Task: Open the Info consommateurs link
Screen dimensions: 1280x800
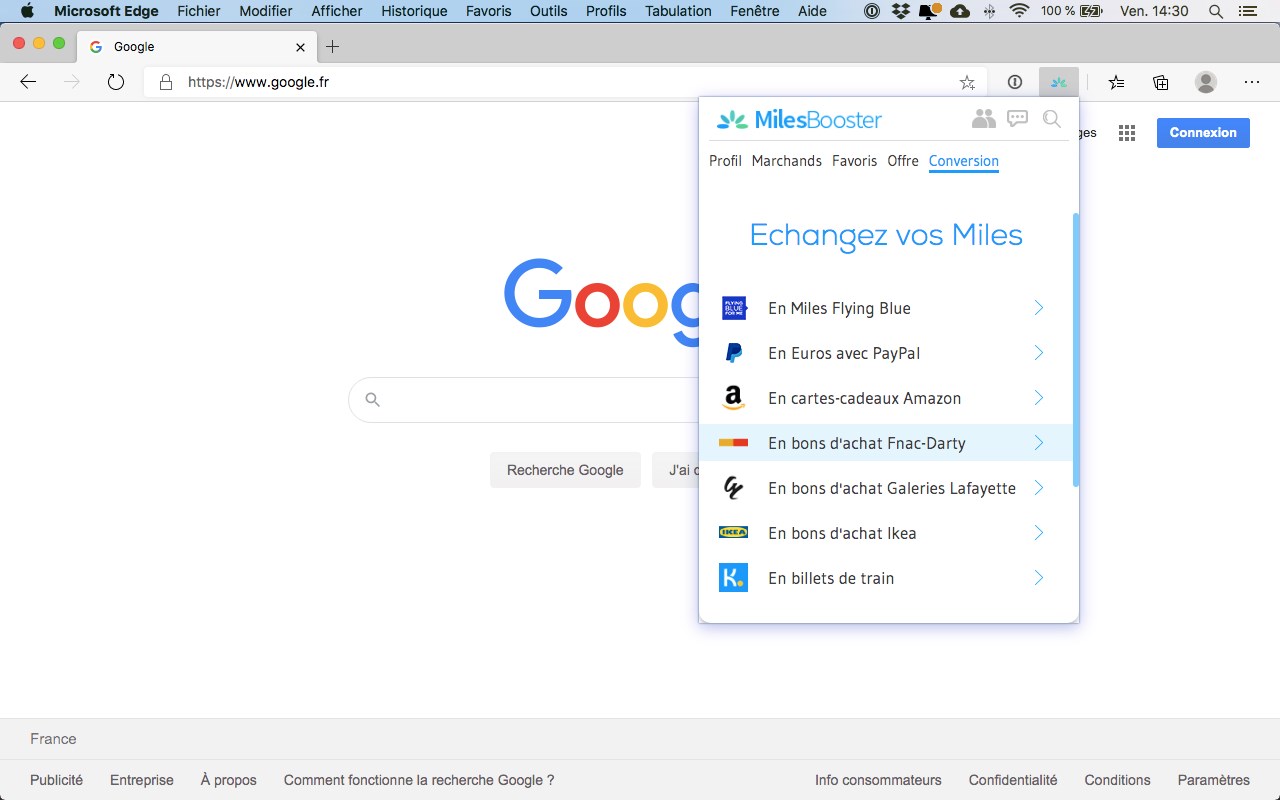Action: [878, 780]
